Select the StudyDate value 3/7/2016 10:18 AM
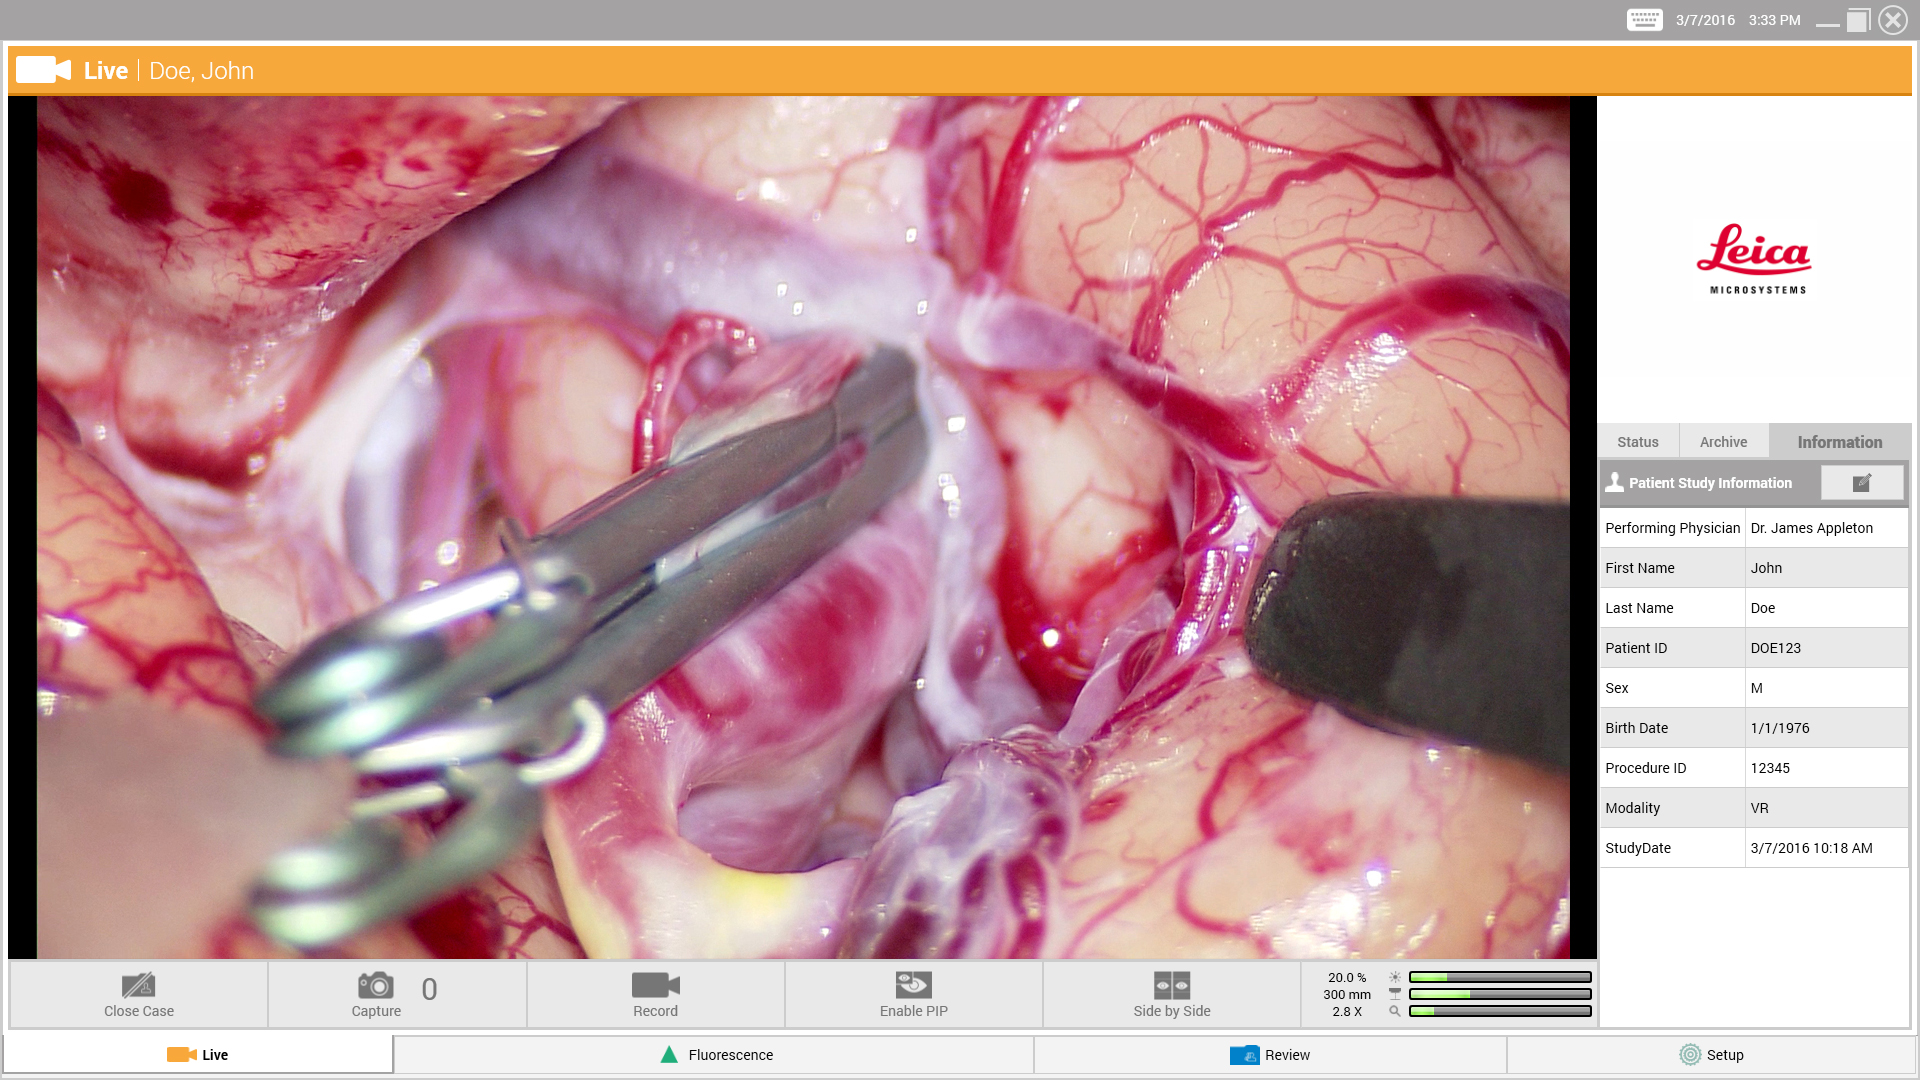This screenshot has height=1080, width=1920. click(1811, 848)
